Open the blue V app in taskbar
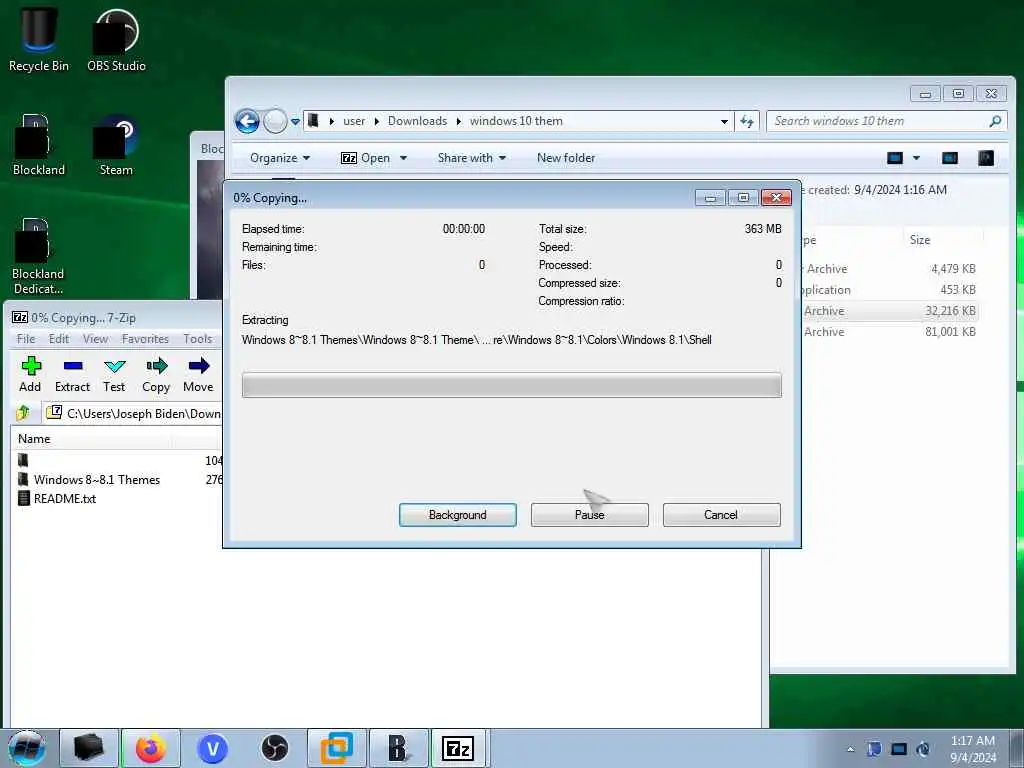Image resolution: width=1024 pixels, height=768 pixels. coord(212,748)
